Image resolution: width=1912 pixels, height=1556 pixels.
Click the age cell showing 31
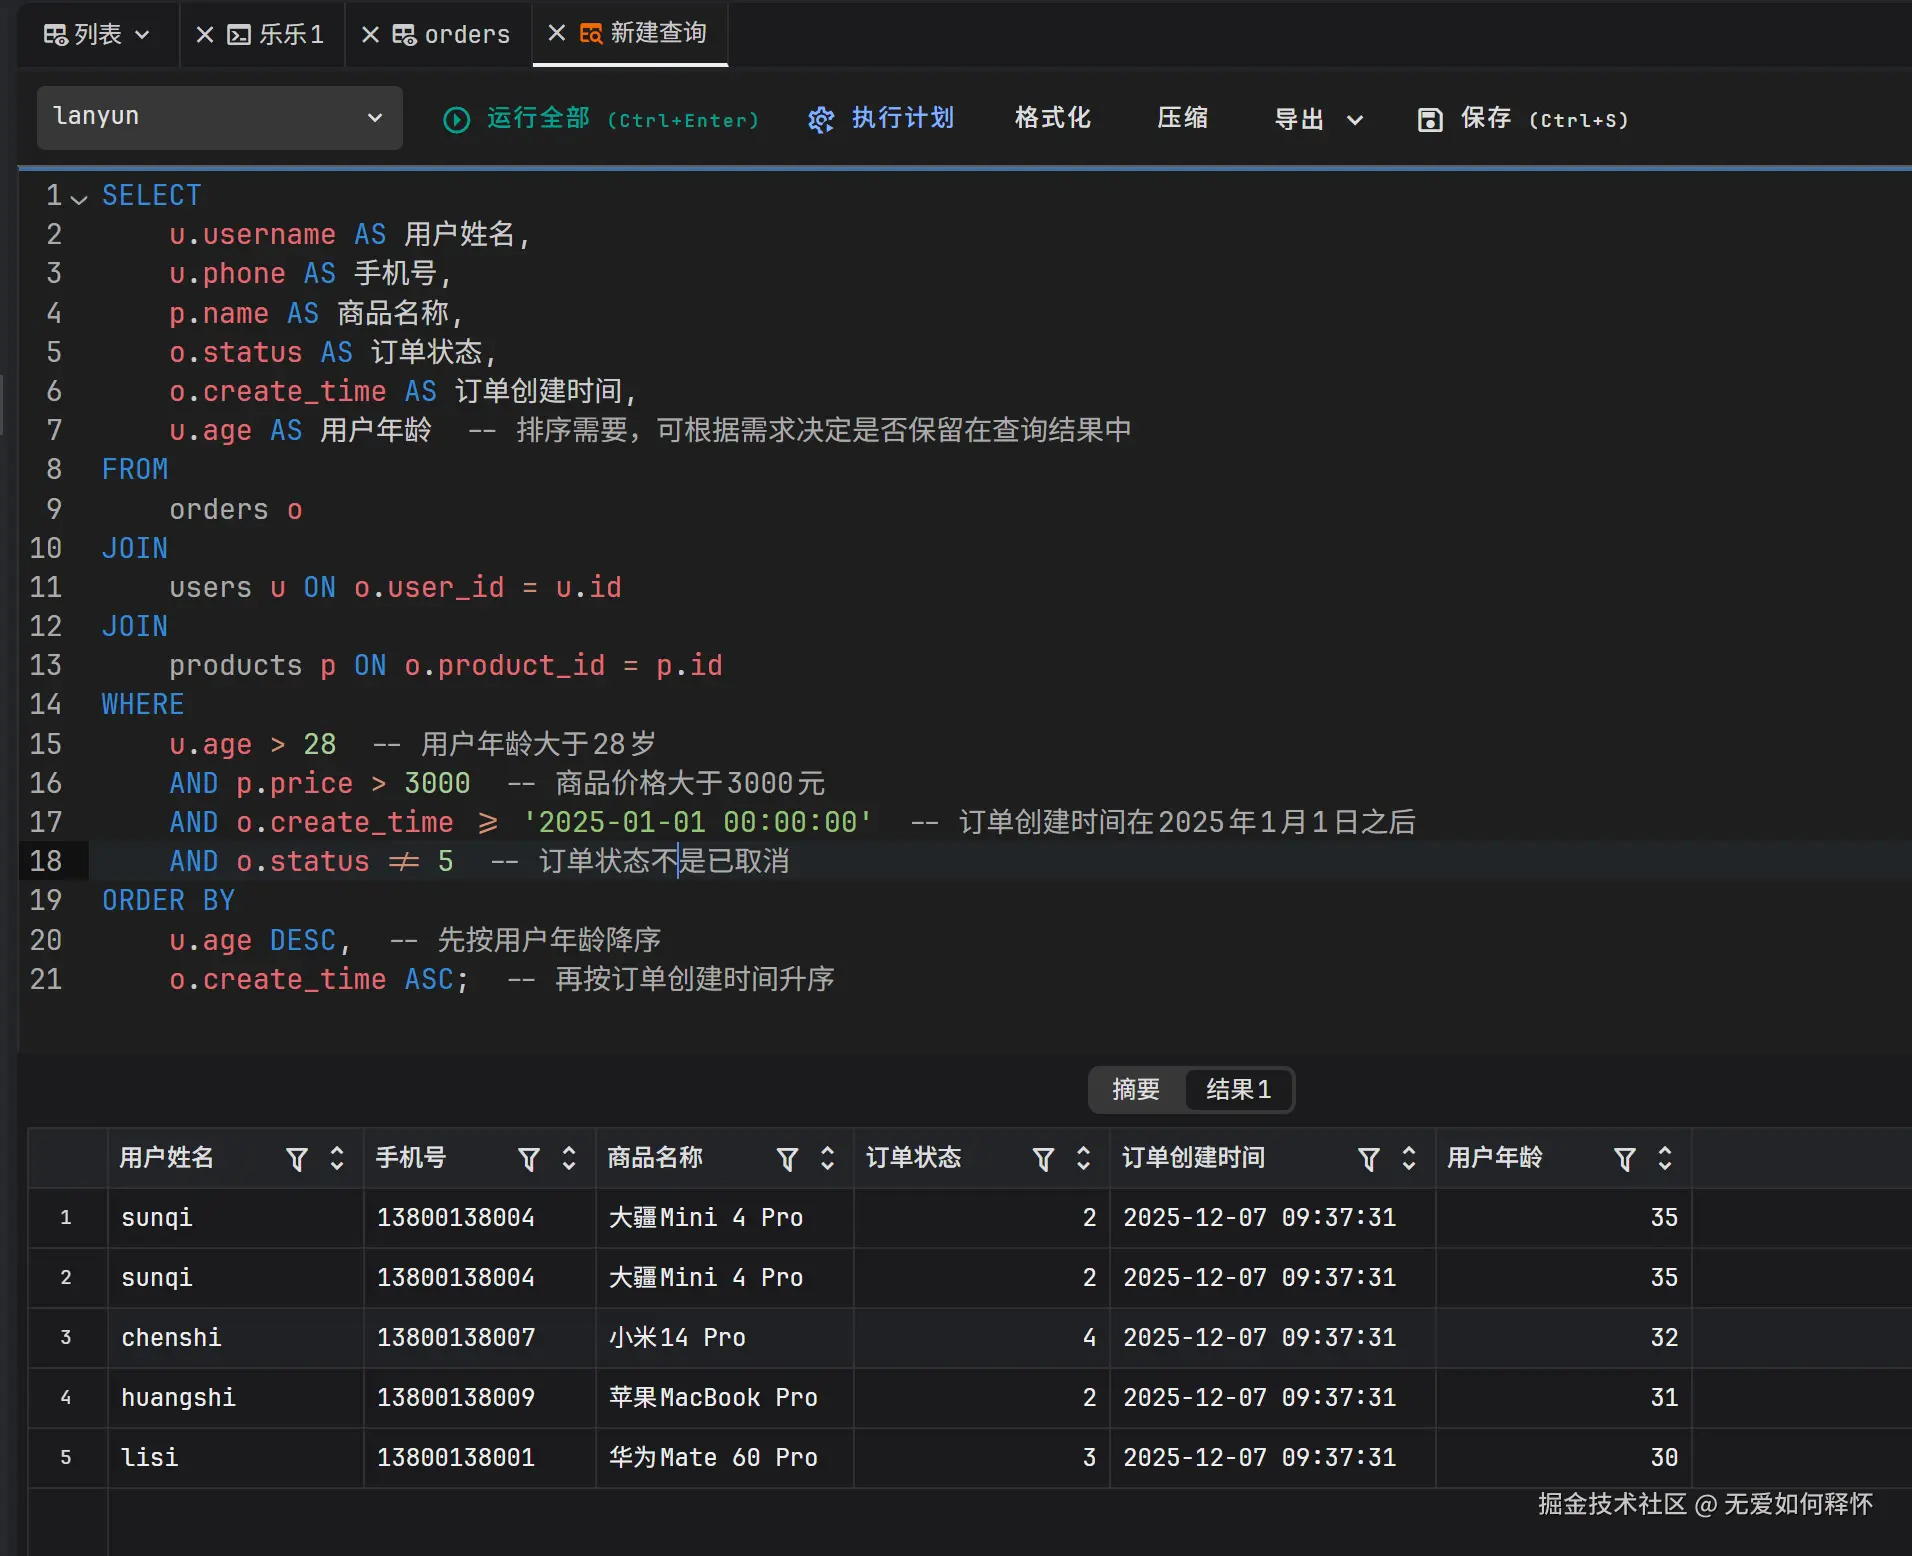pos(1564,1398)
